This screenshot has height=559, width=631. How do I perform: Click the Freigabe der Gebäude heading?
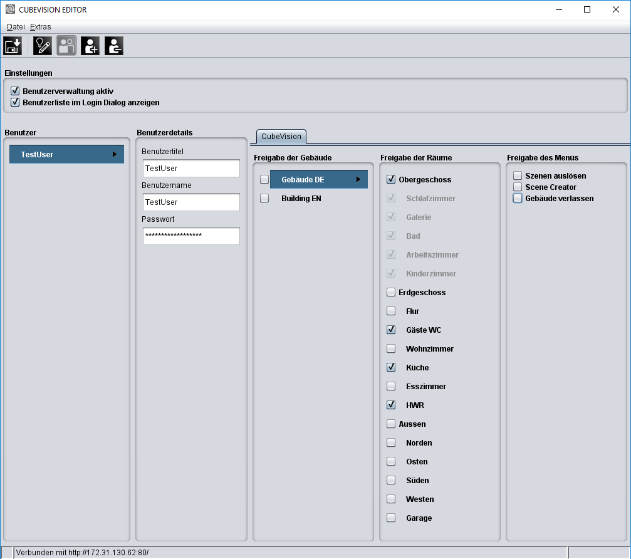coord(293,158)
